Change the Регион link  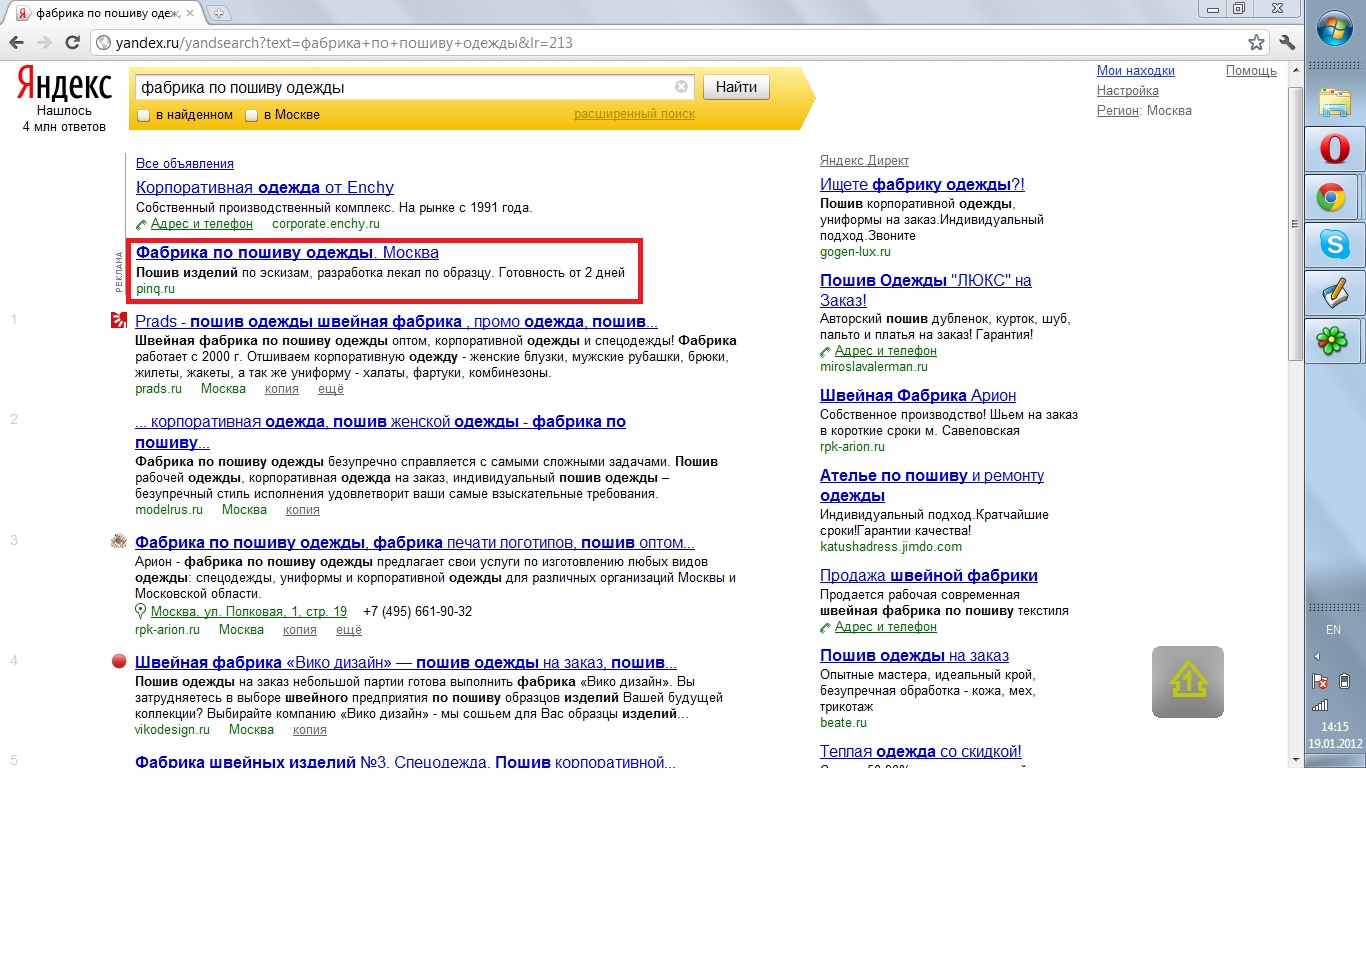point(1117,111)
